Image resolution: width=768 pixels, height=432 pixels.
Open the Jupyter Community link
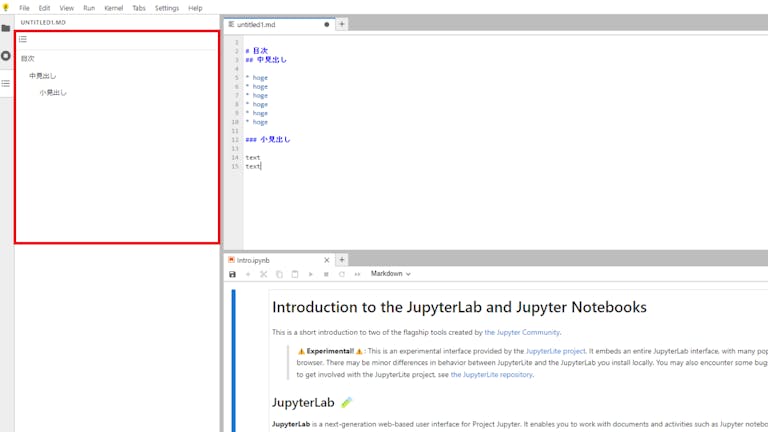pyautogui.click(x=522, y=332)
